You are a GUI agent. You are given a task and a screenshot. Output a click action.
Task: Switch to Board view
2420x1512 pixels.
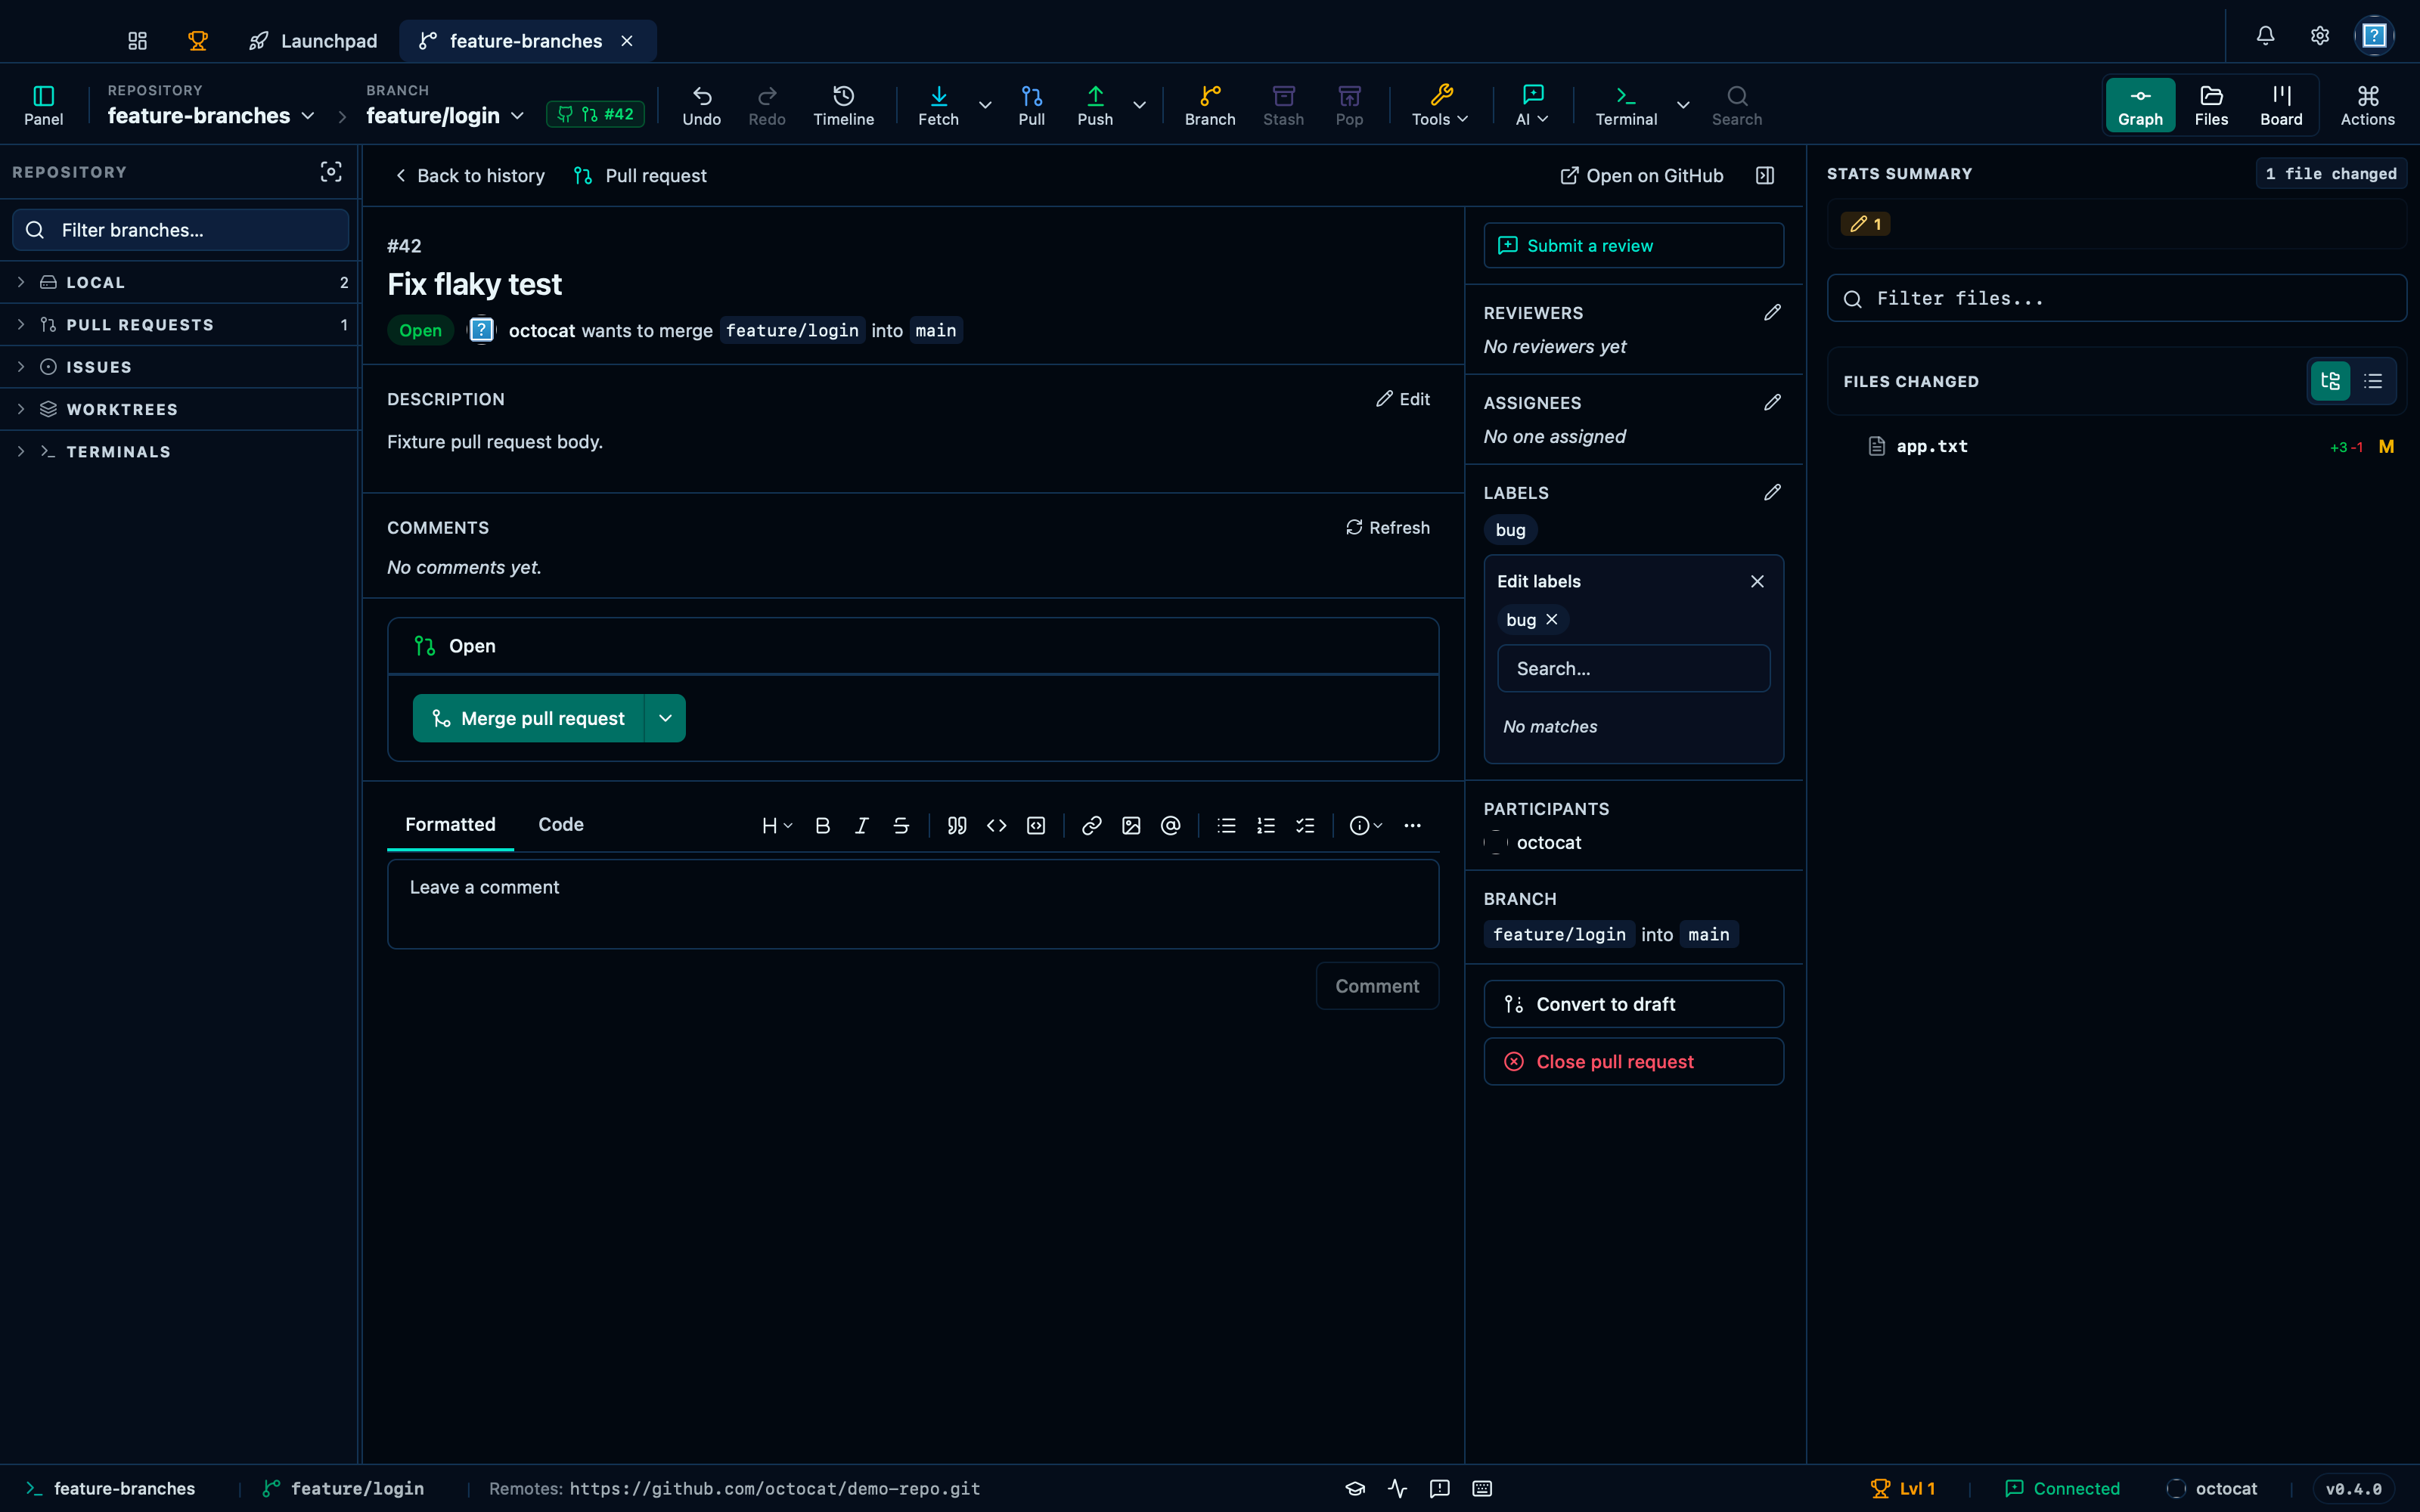click(2281, 105)
